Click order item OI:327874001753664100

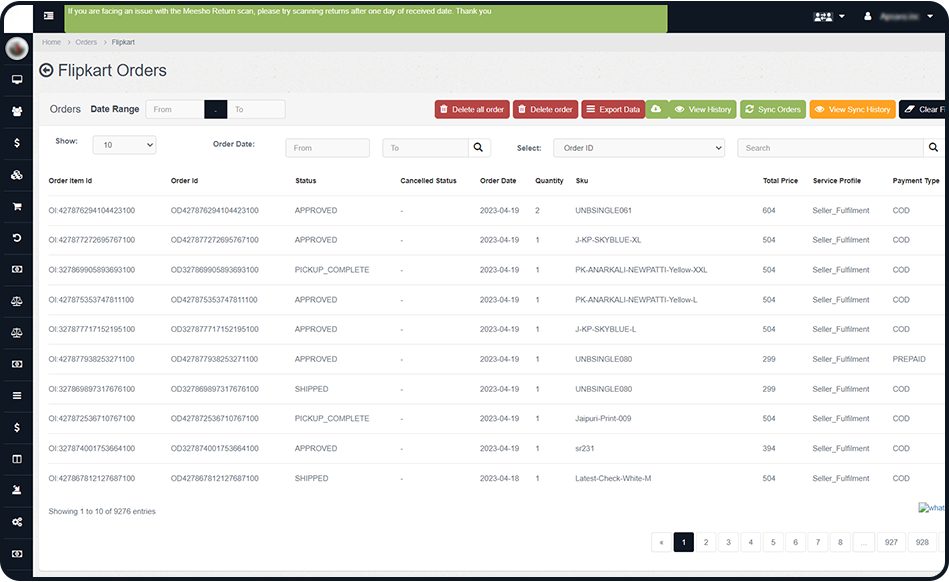point(91,448)
